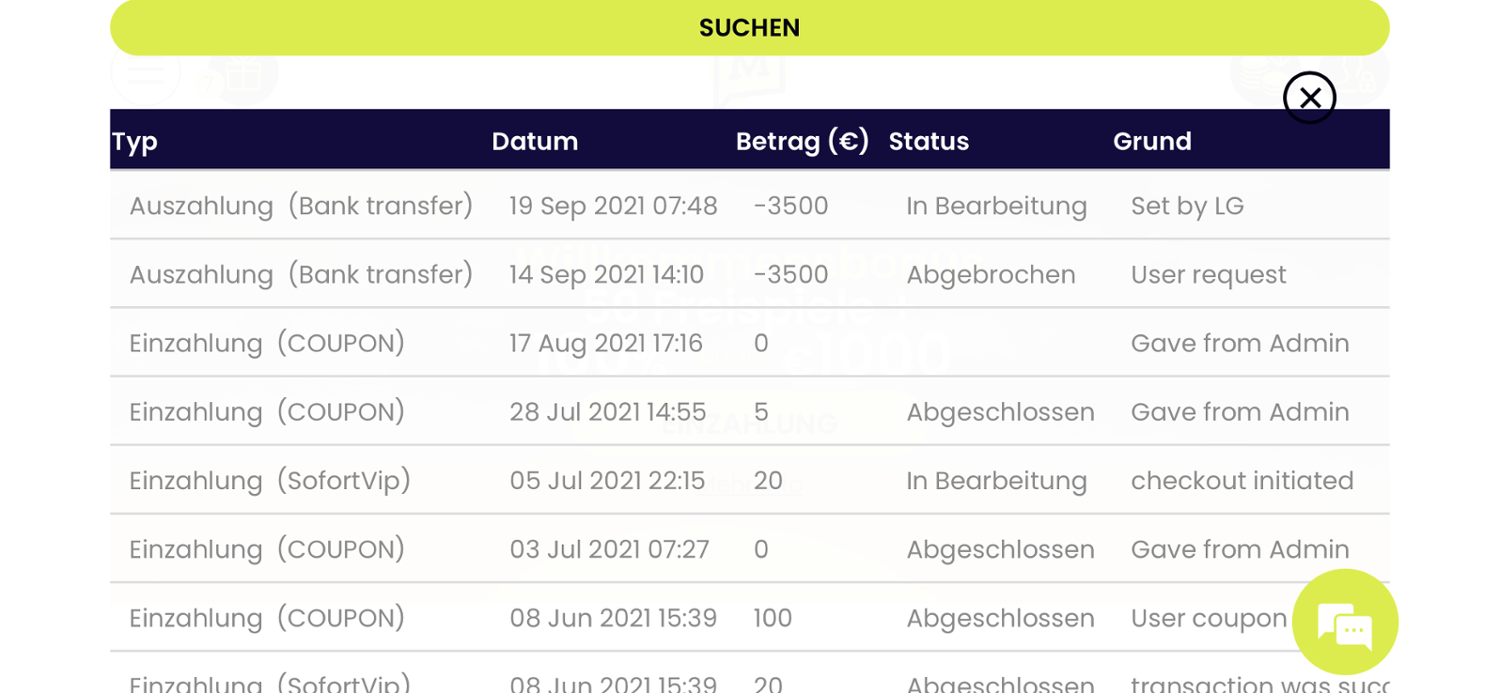Click the 100 euro amount cell

(773, 618)
